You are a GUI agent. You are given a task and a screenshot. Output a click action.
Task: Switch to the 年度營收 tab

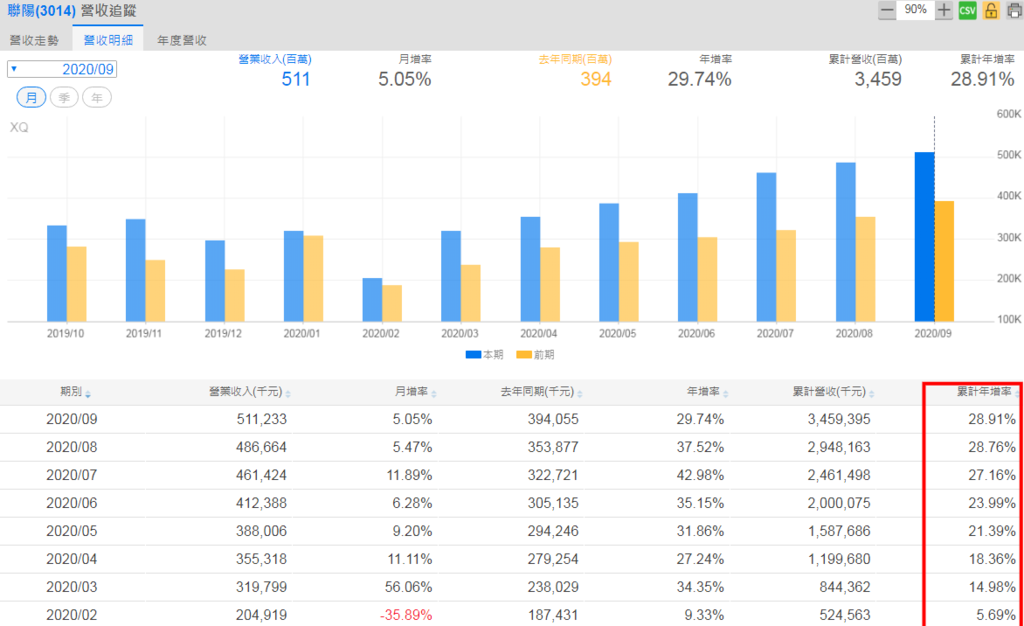coord(182,40)
